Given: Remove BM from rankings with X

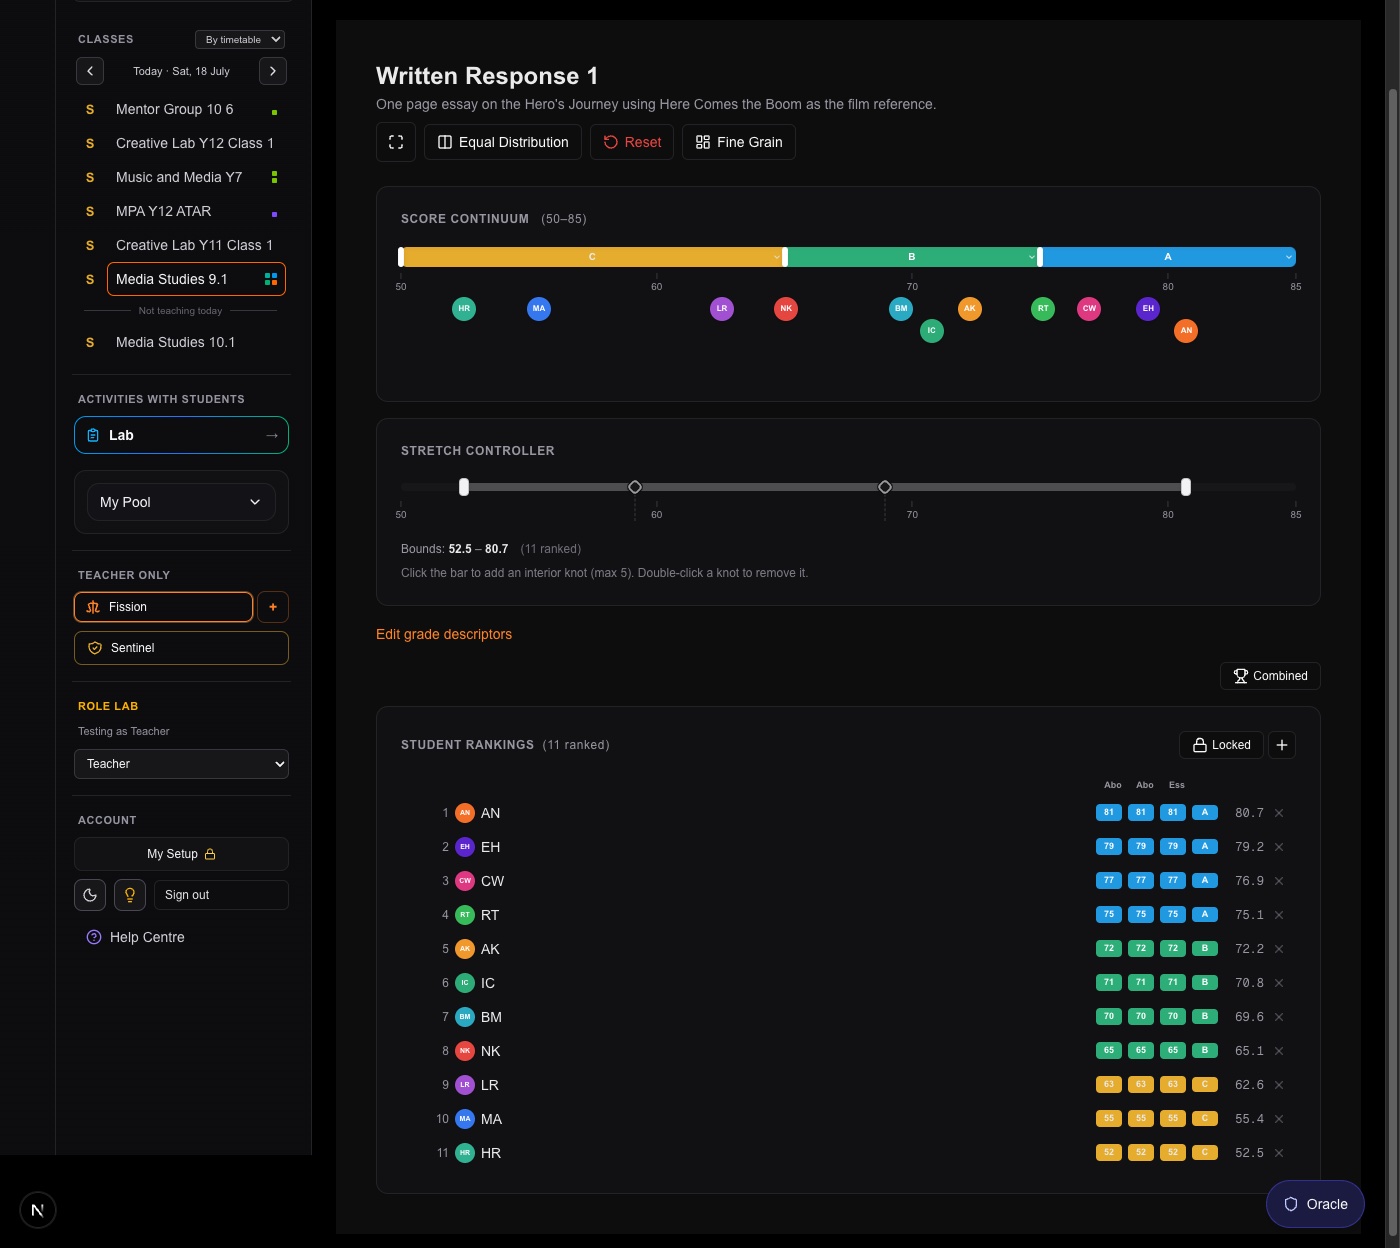Looking at the screenshot, I should pyautogui.click(x=1279, y=1017).
